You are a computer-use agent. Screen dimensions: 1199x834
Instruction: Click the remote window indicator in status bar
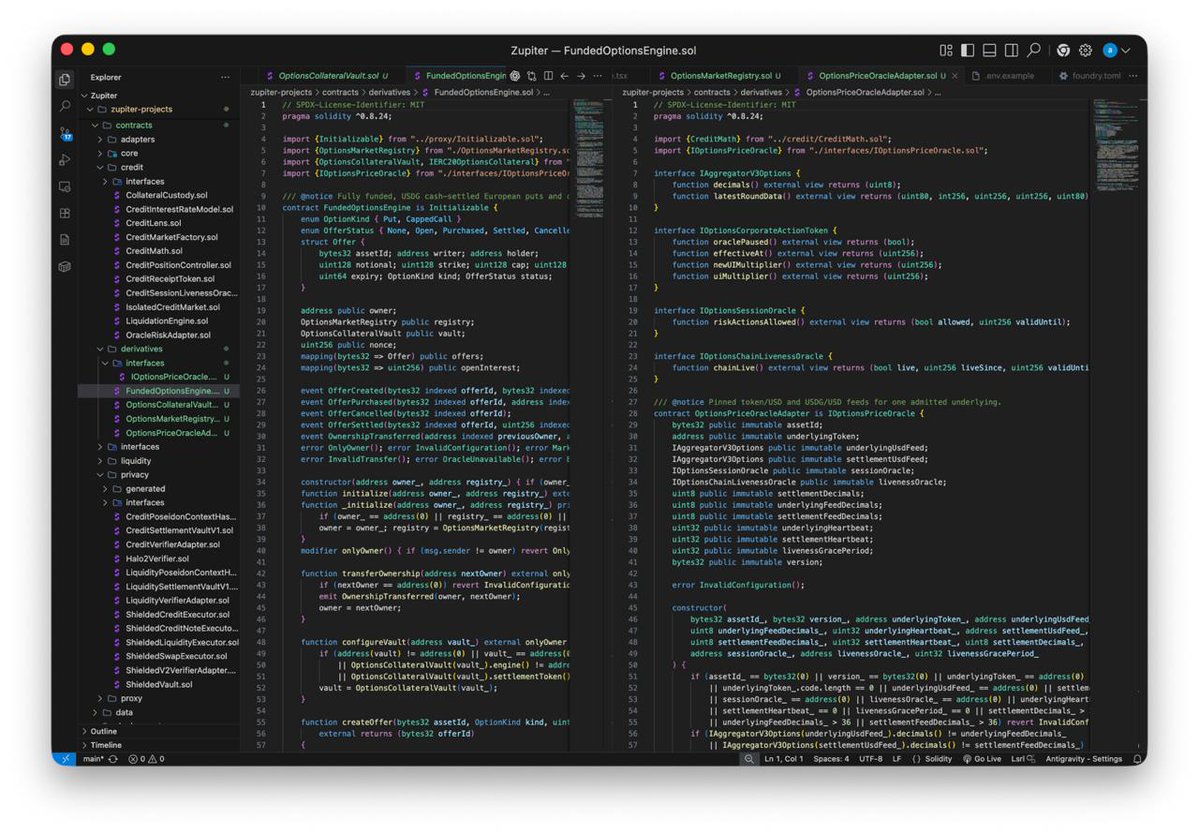pyautogui.click(x=65, y=760)
